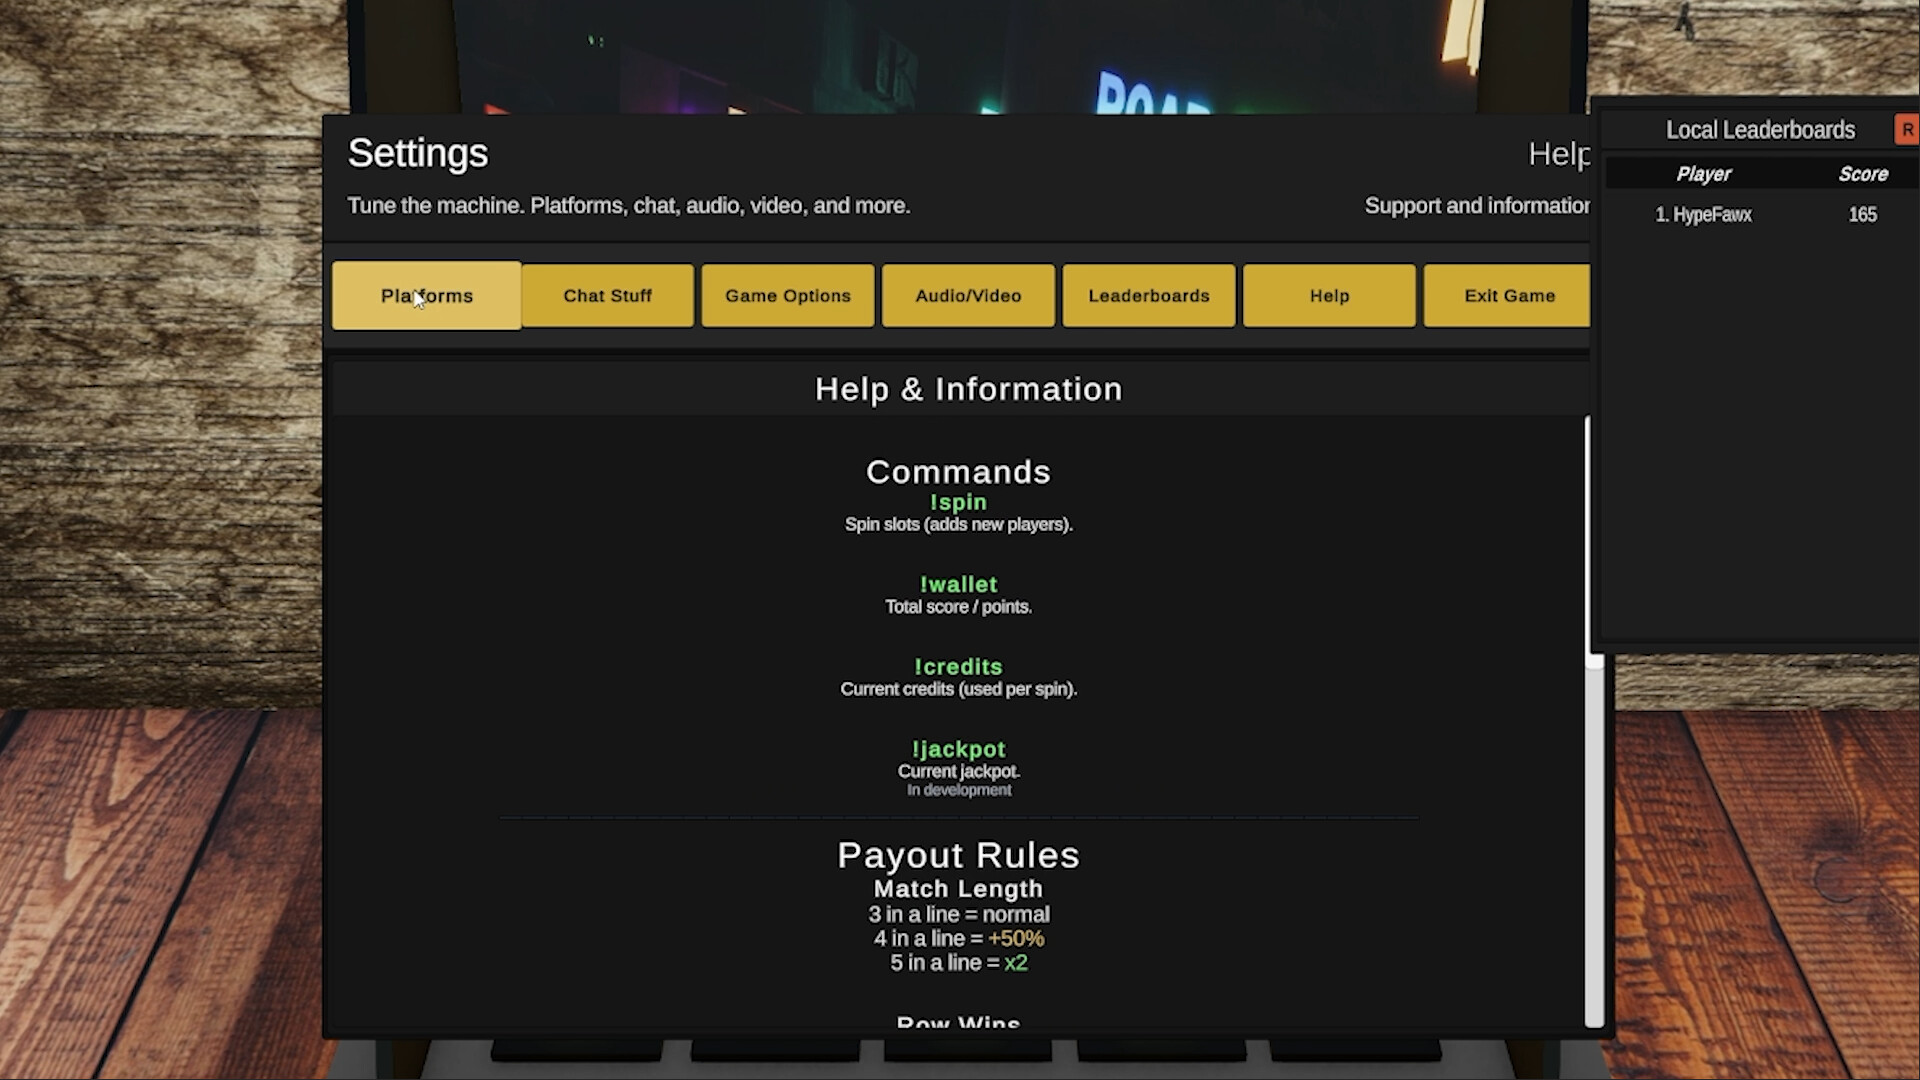
Task: Click the Support and information text
Action: click(1478, 205)
